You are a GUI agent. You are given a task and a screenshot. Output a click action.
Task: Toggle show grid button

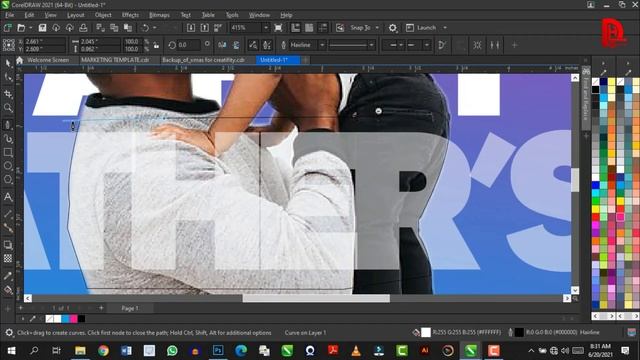[309, 28]
